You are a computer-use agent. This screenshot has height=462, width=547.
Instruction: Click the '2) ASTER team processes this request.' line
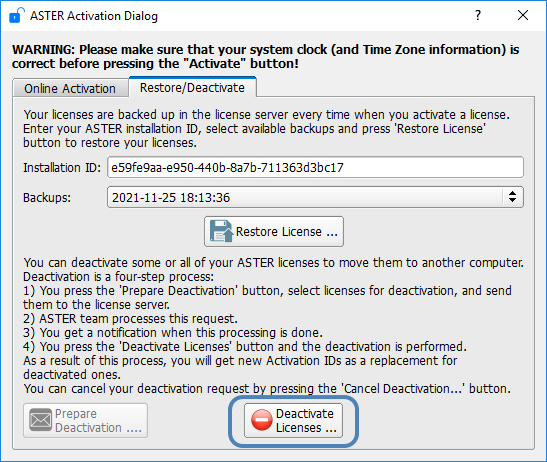(x=130, y=319)
